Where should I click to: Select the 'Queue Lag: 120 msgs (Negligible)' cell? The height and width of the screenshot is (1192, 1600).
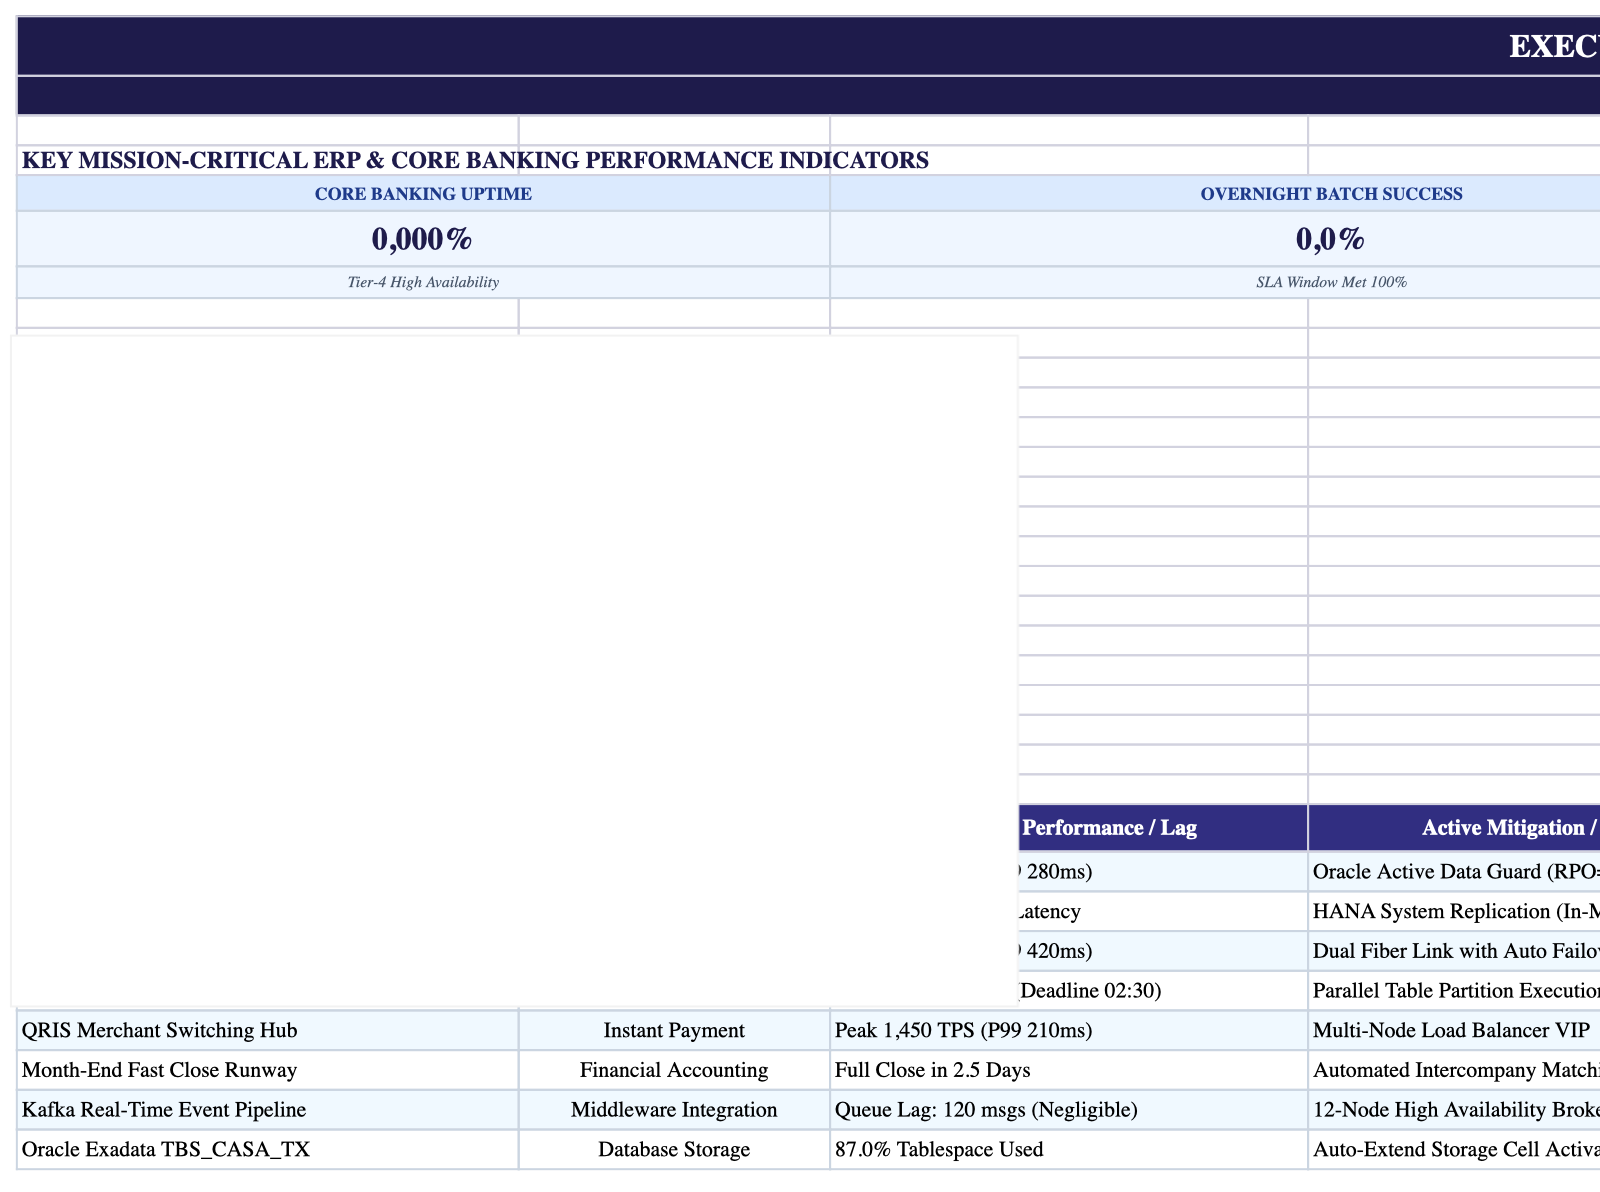(1069, 1110)
